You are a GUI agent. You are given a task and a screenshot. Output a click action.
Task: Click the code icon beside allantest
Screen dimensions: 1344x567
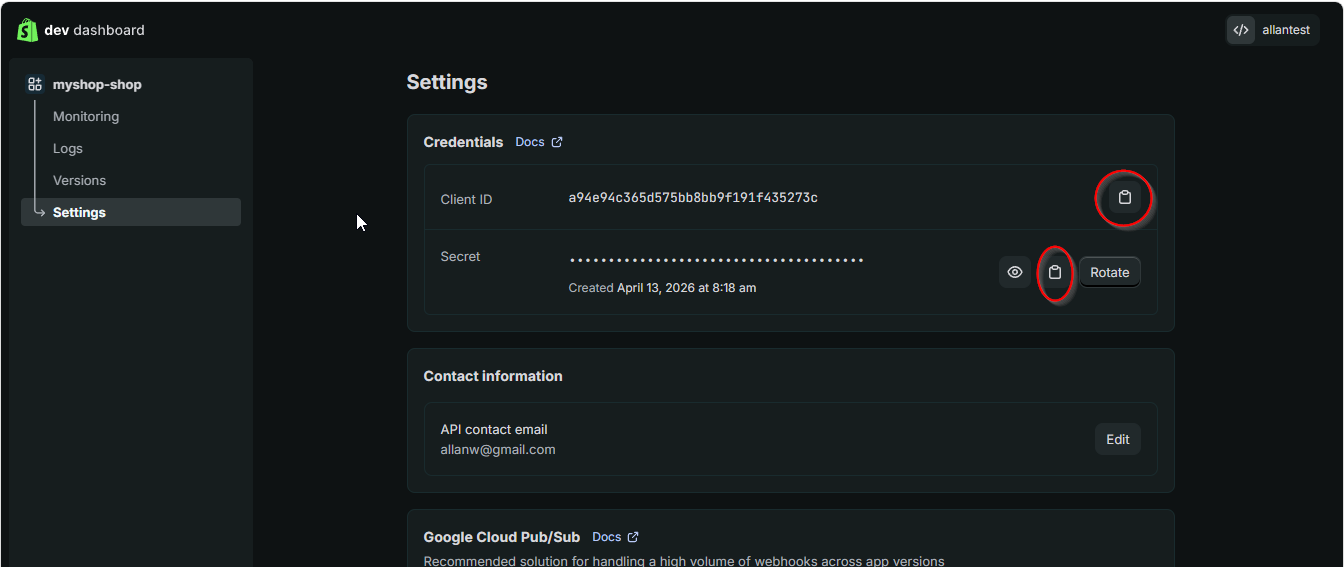pos(1241,30)
